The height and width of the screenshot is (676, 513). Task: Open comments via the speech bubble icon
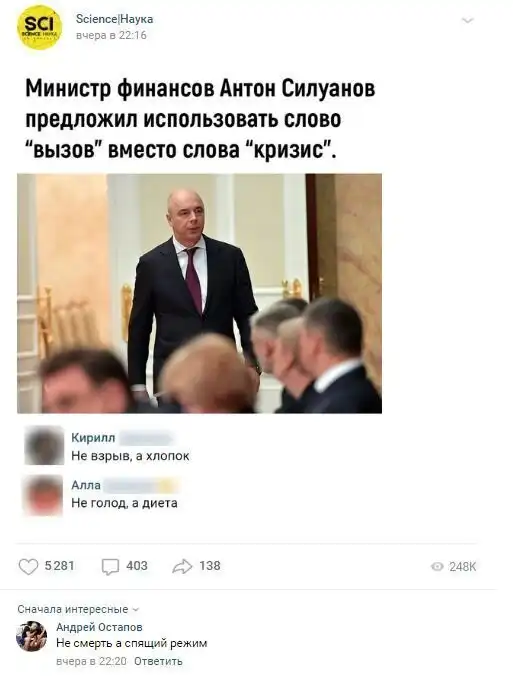click(110, 566)
